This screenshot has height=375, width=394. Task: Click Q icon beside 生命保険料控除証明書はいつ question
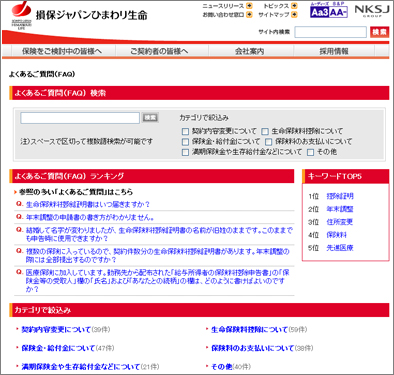tap(20, 204)
